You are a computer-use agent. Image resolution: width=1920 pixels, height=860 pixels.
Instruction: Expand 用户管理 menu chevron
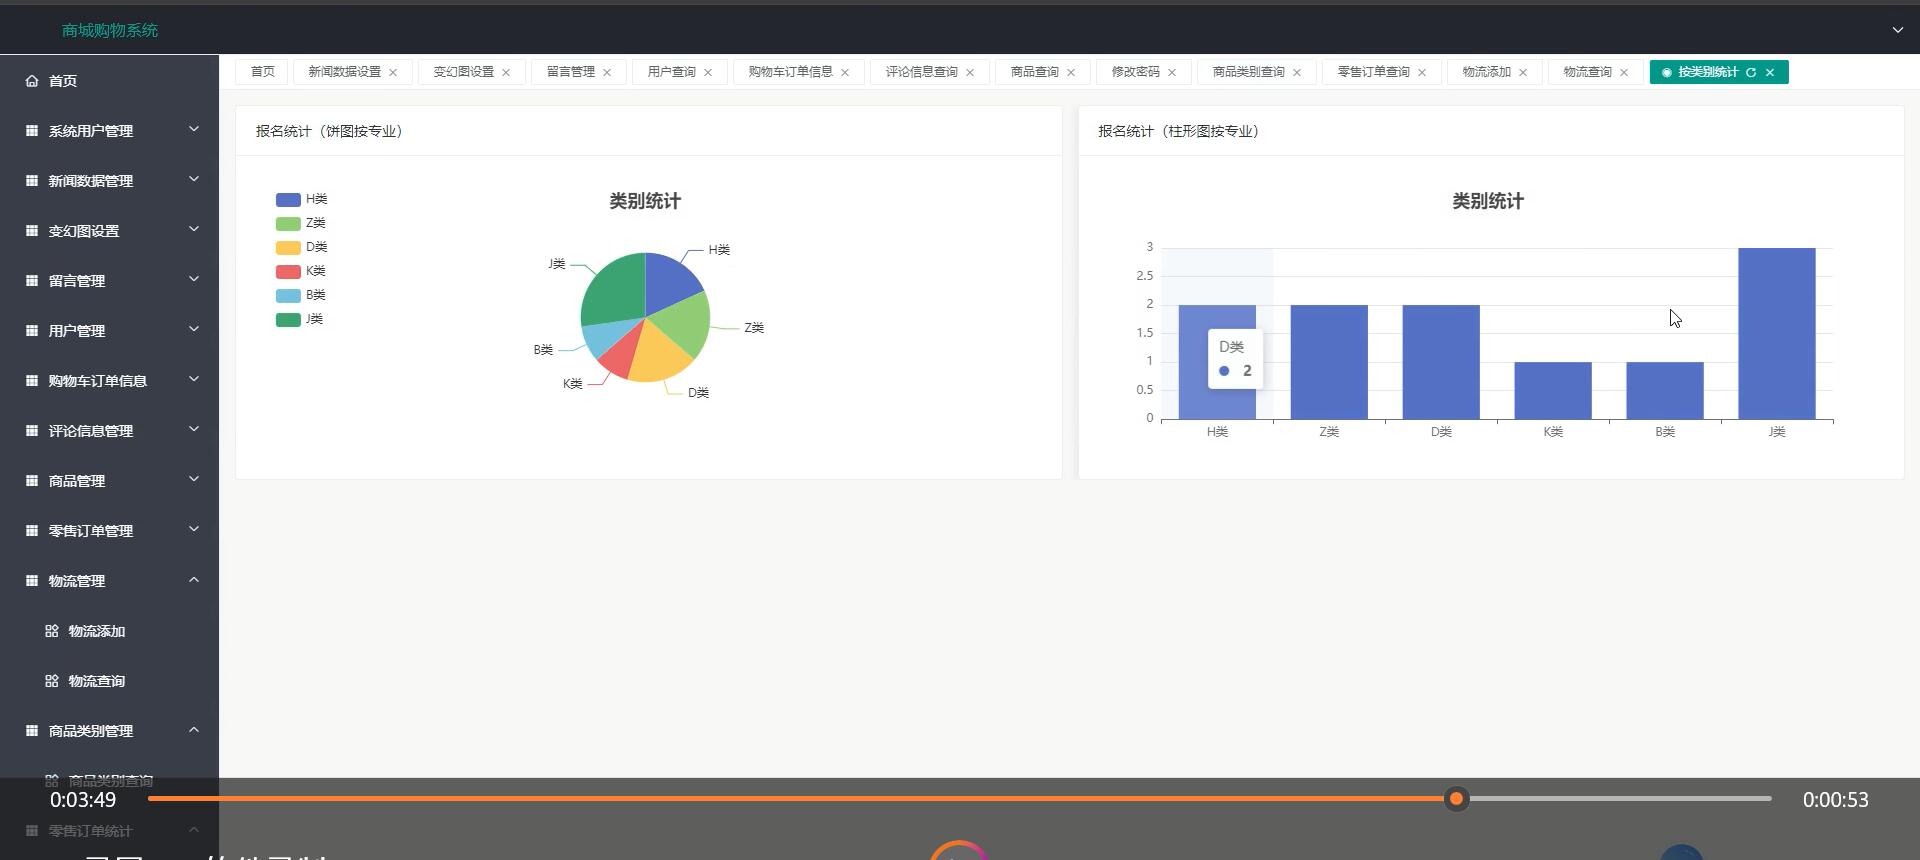pyautogui.click(x=194, y=330)
